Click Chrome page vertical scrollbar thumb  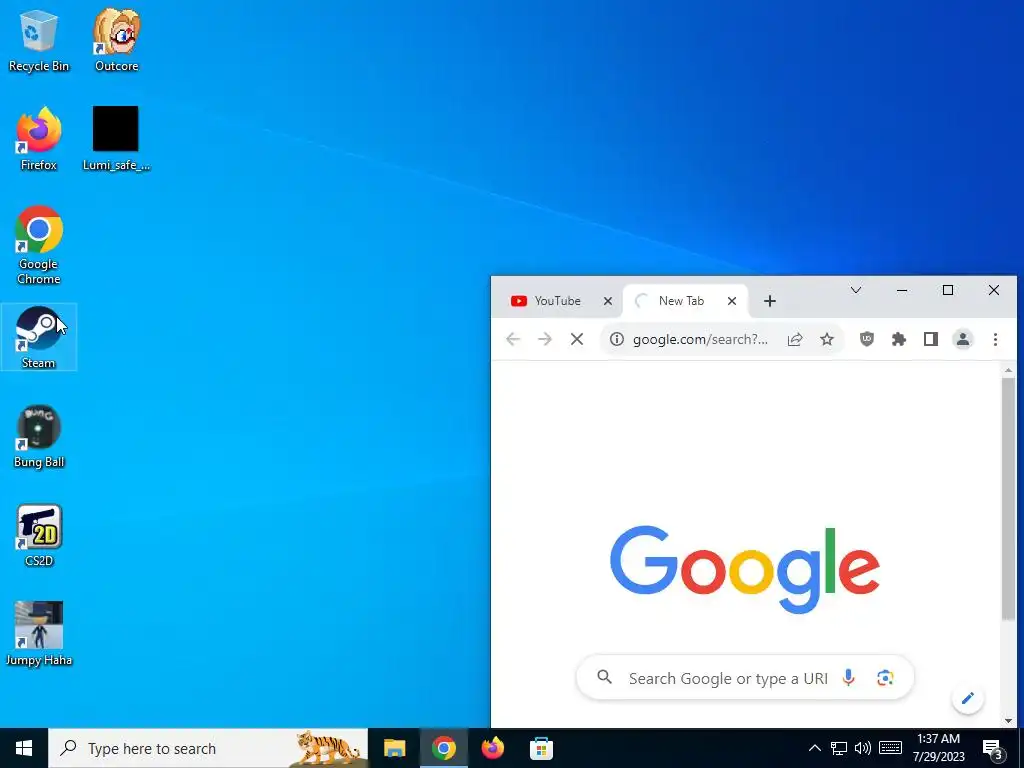[x=1008, y=498]
